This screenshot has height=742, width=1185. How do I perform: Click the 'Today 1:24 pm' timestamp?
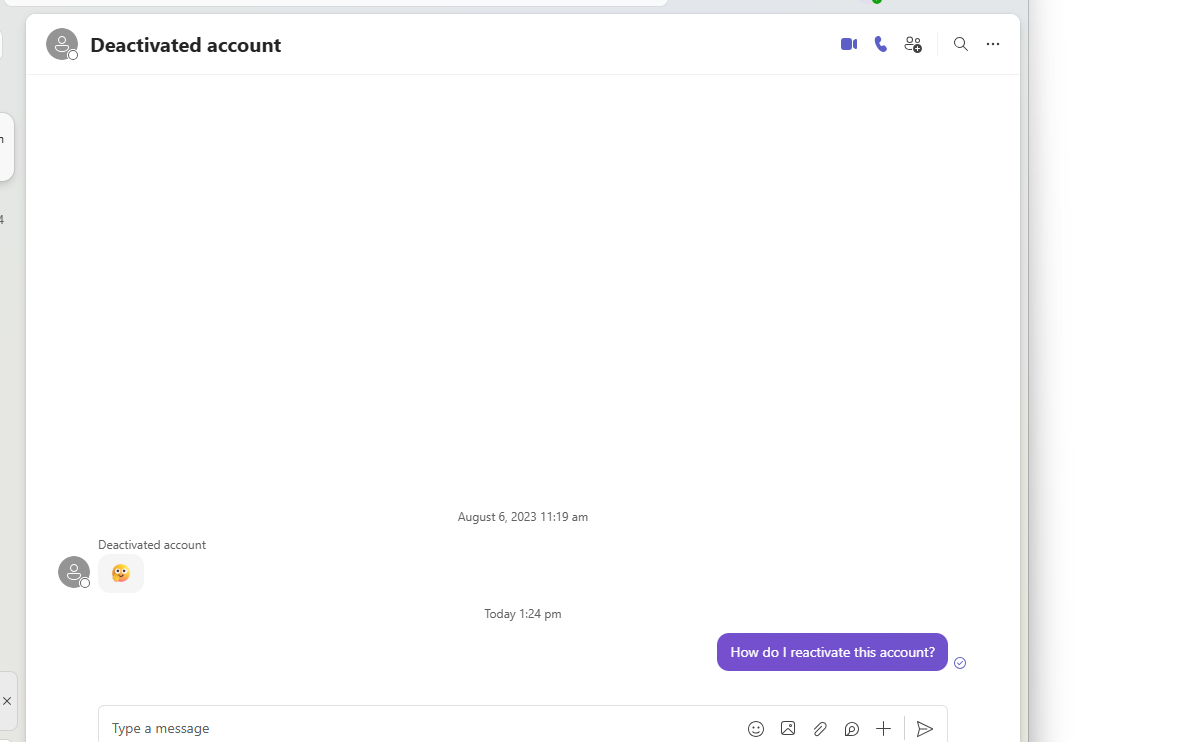523,614
